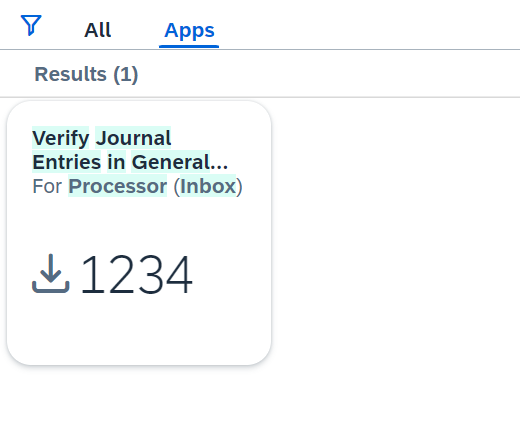The width and height of the screenshot is (520, 441).
Task: Open the Verify Journal Entries tile
Action: (139, 233)
